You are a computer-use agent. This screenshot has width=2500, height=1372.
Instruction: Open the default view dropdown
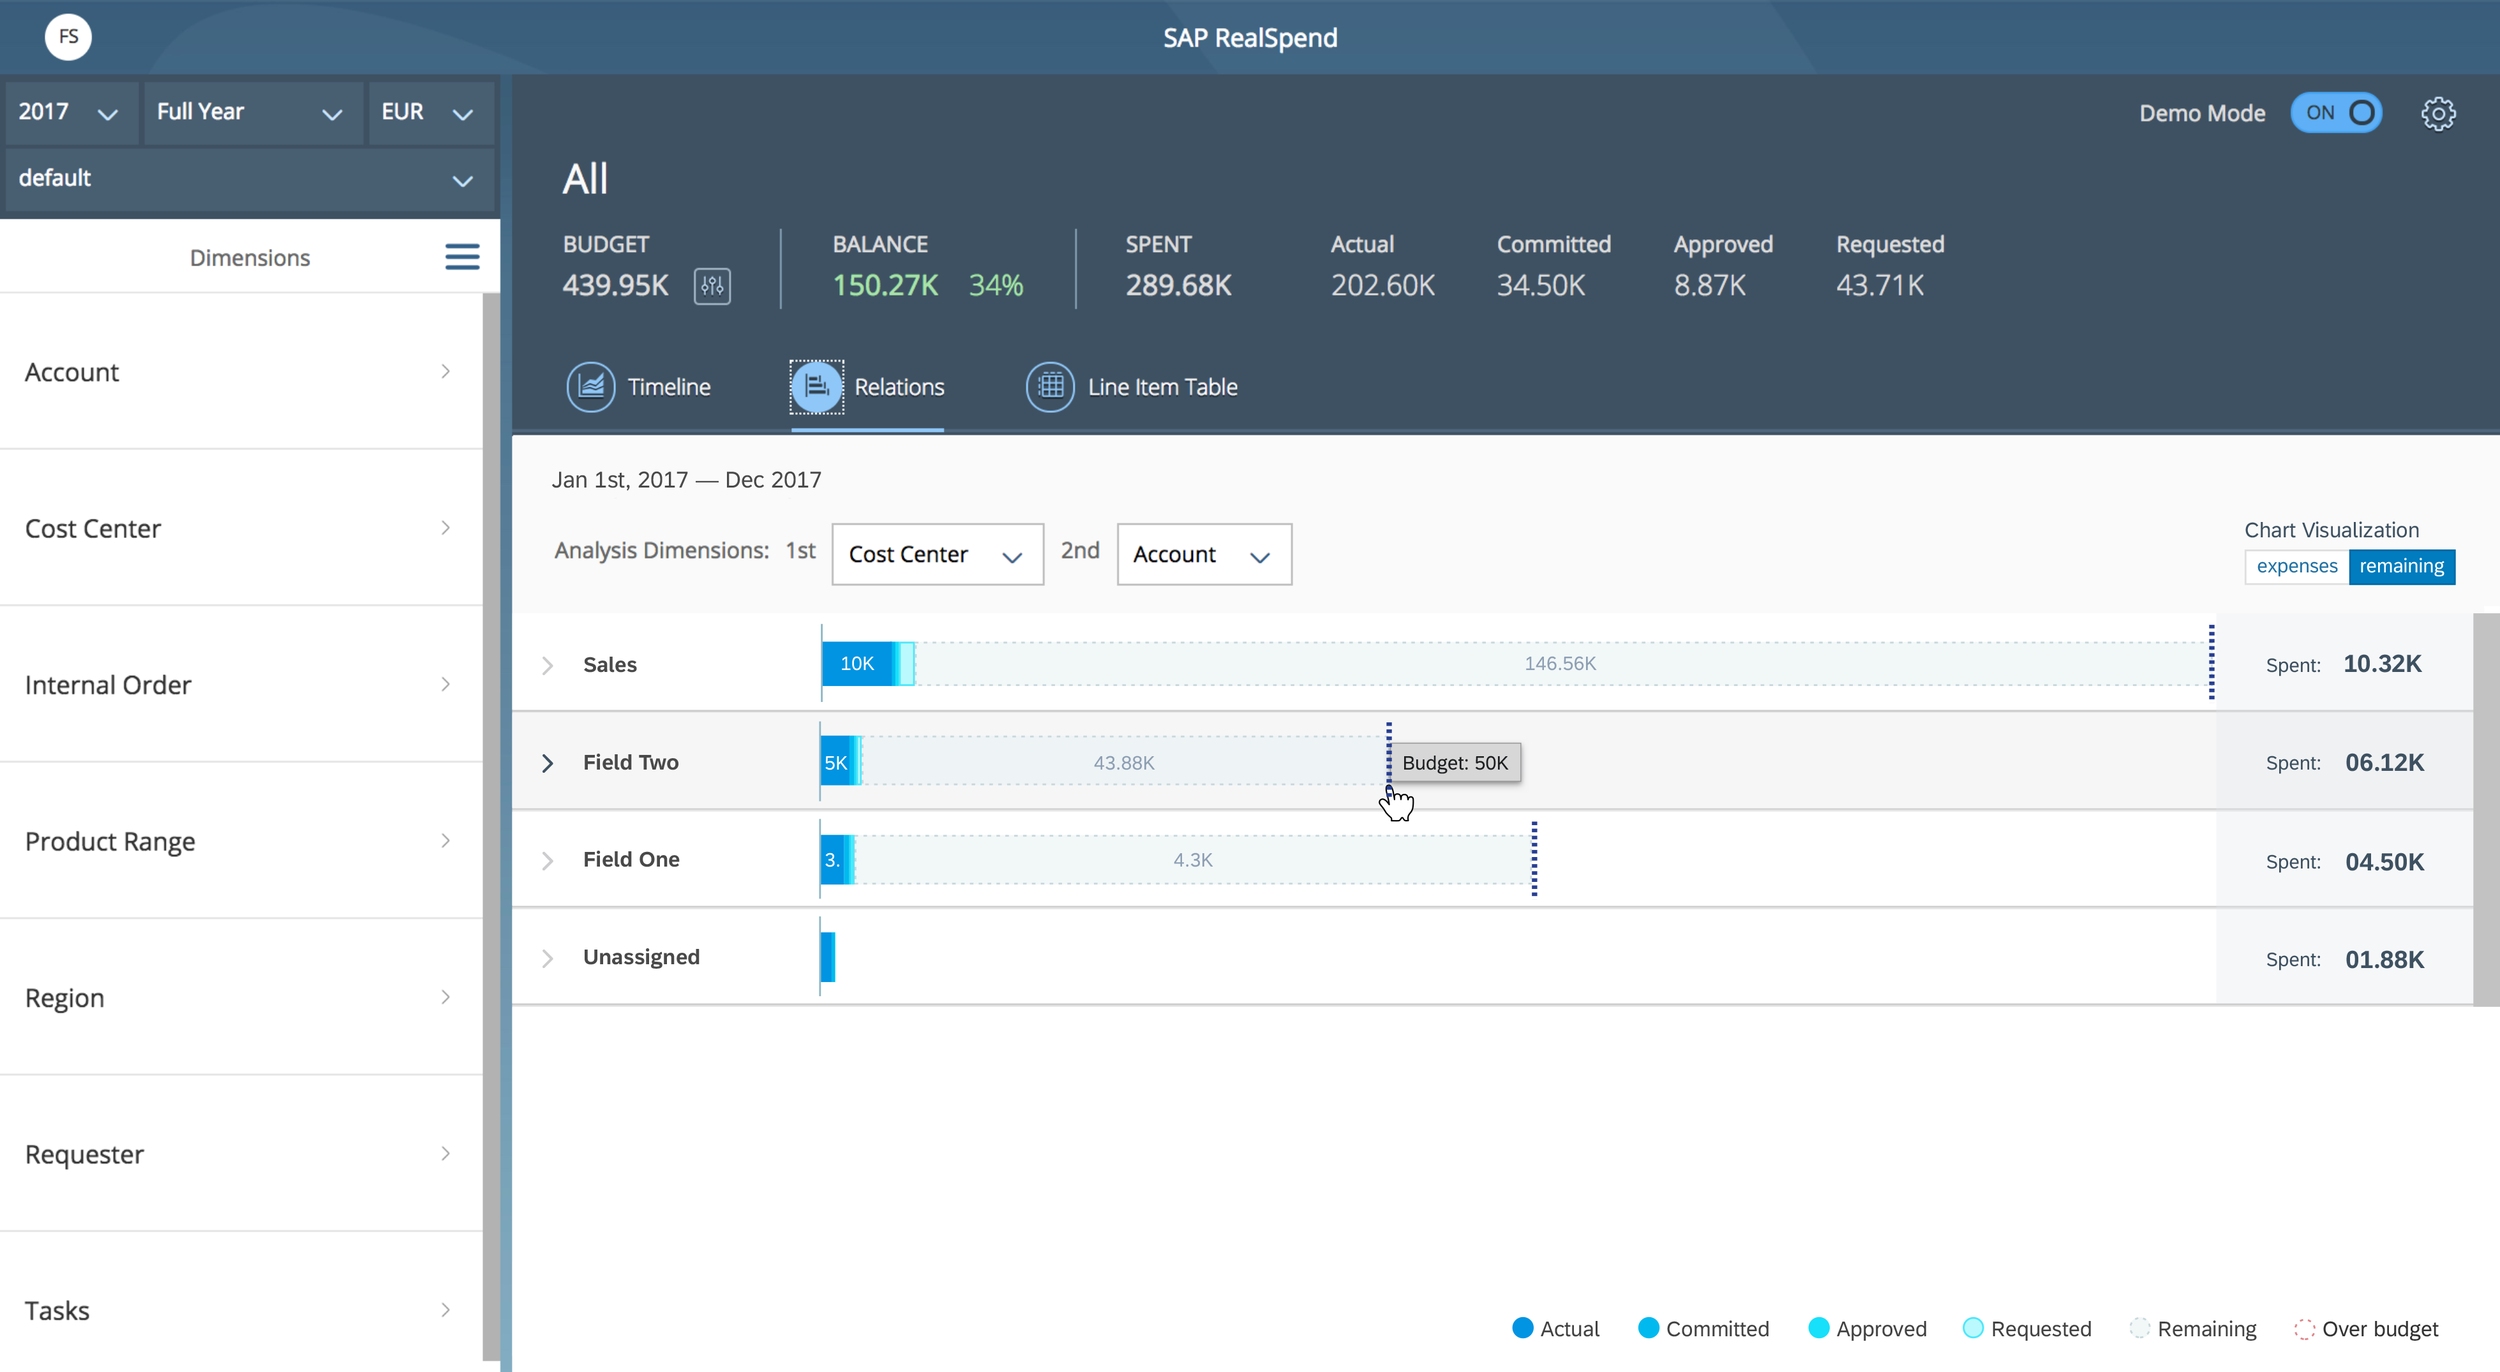click(248, 179)
